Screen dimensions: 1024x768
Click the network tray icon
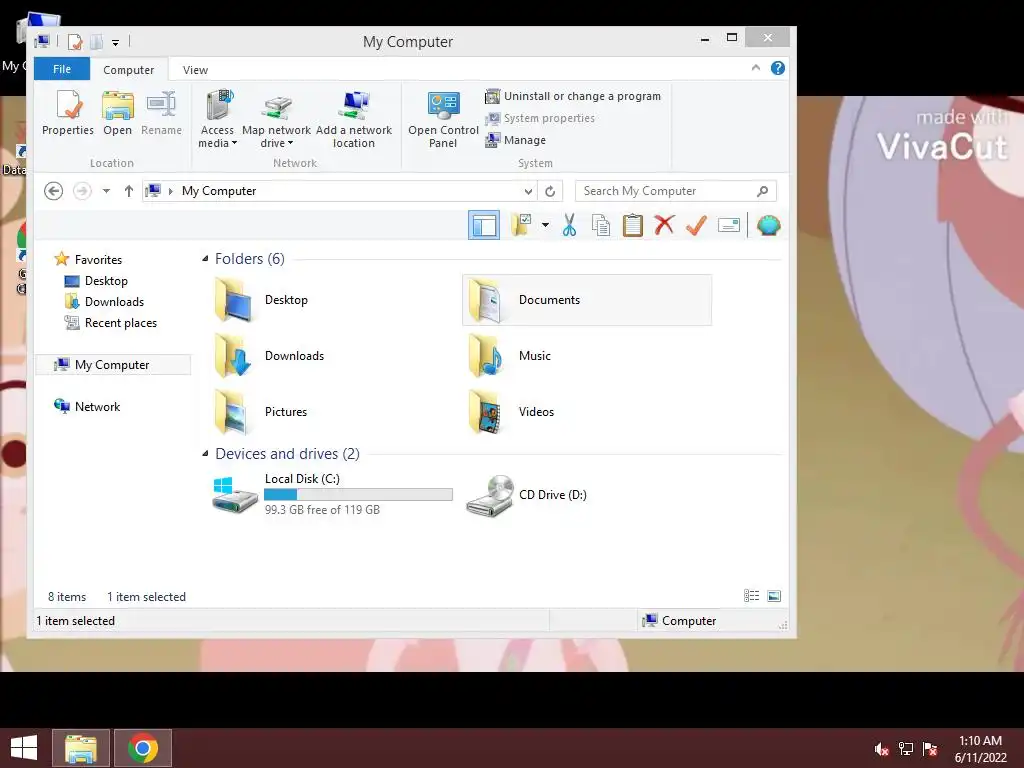tap(906, 749)
